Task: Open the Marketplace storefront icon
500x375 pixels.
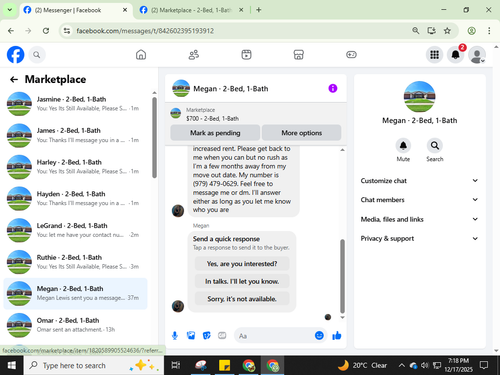Action: (x=299, y=55)
